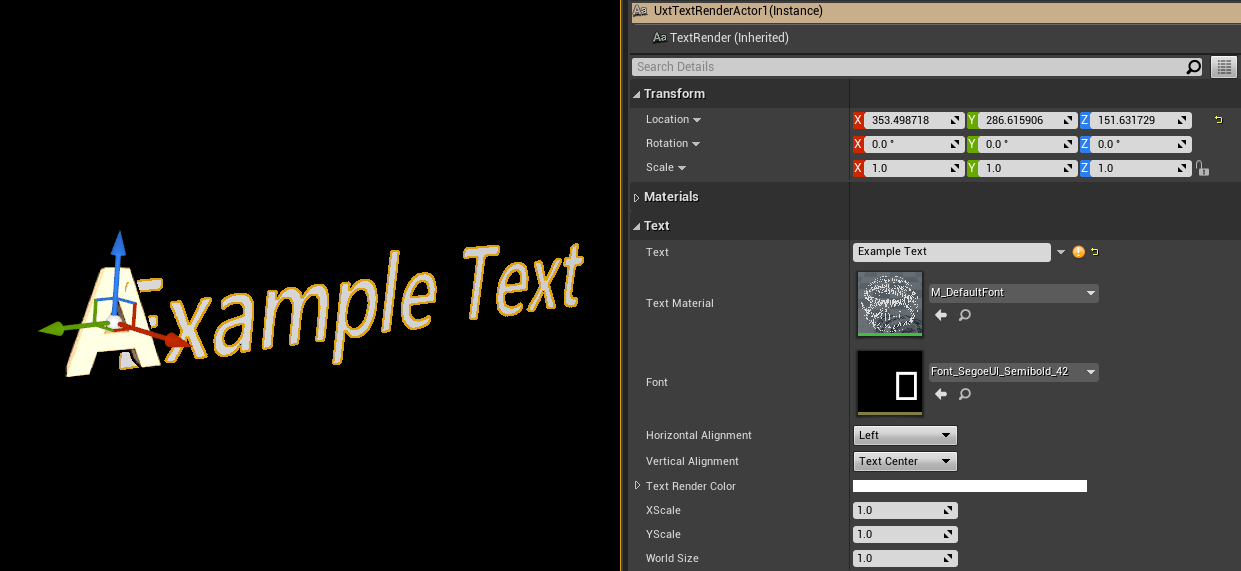Use selected asset arrow for Font
The width and height of the screenshot is (1241, 571).
941,394
